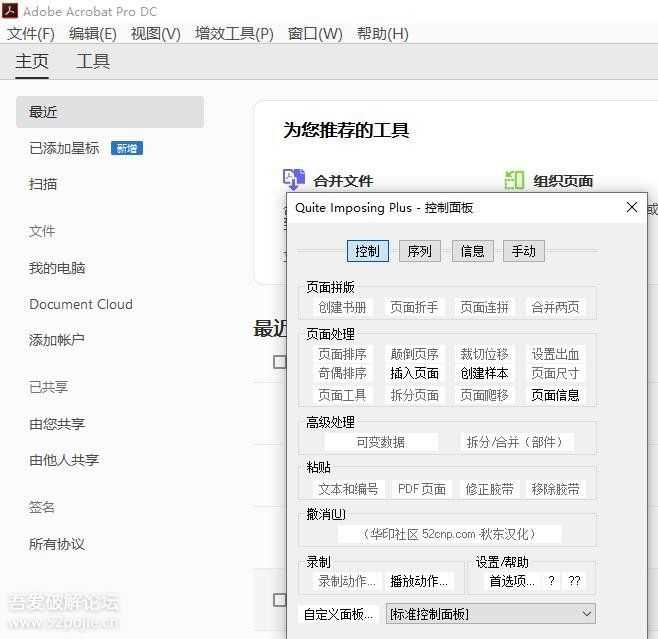Click the 插入页面 button
This screenshot has width=658, height=639.
click(414, 373)
